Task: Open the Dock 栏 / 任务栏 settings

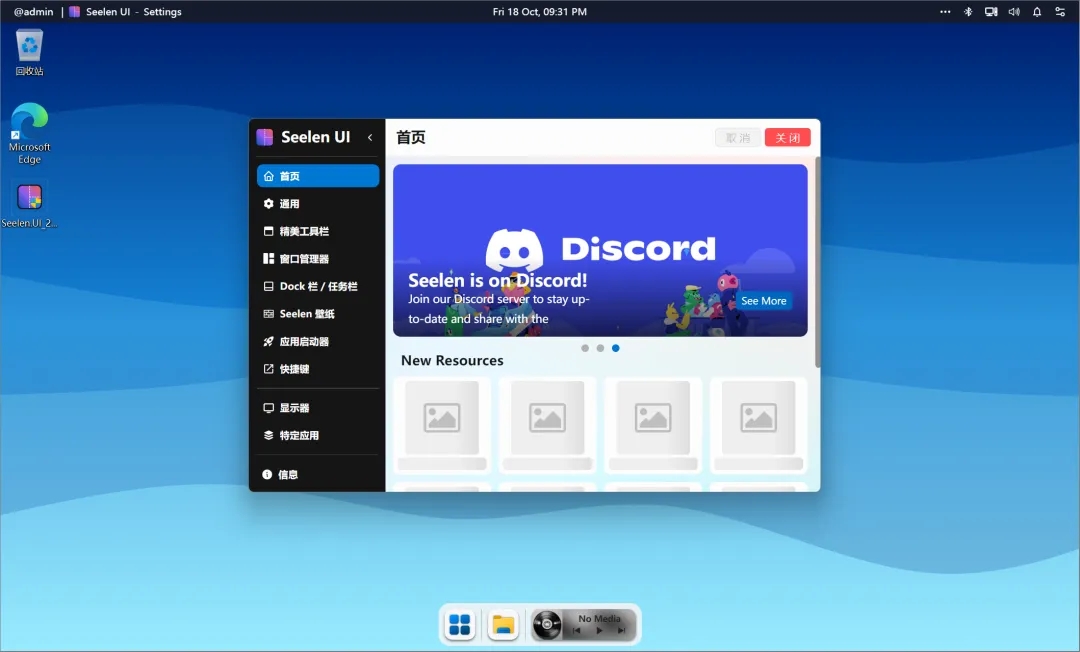Action: (316, 286)
